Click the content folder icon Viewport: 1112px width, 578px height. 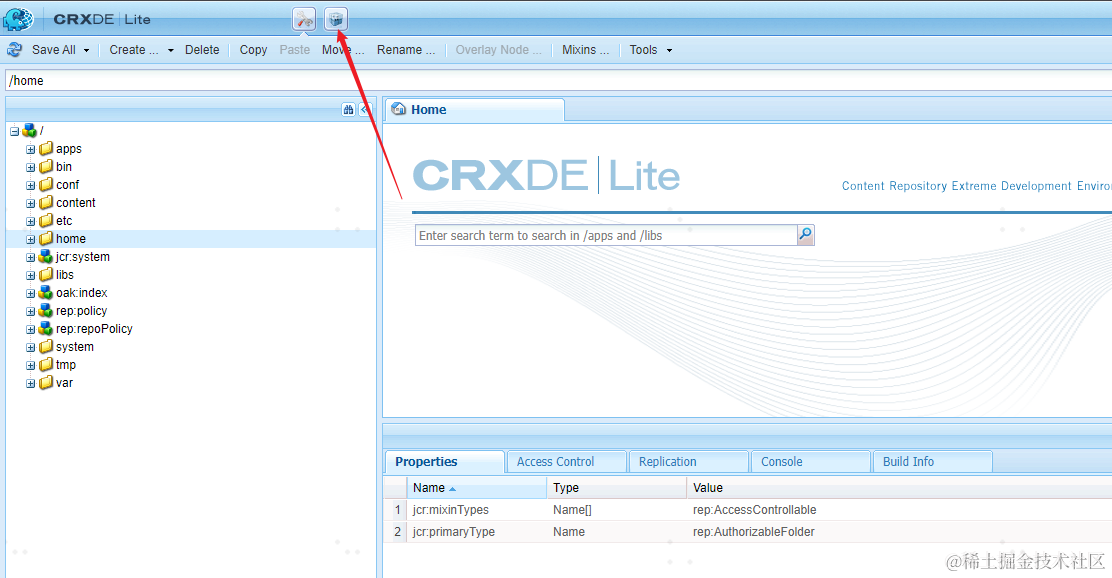(x=46, y=203)
